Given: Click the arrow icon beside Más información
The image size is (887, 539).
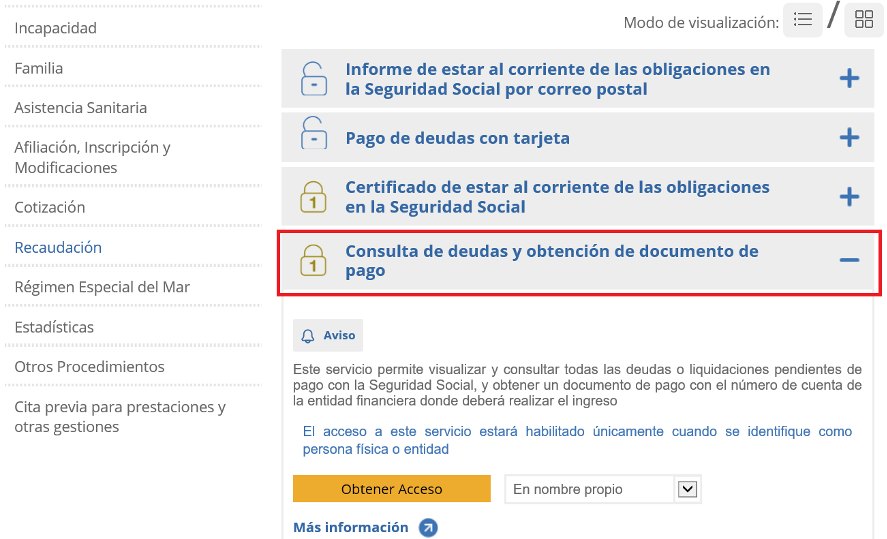Looking at the screenshot, I should point(428,527).
